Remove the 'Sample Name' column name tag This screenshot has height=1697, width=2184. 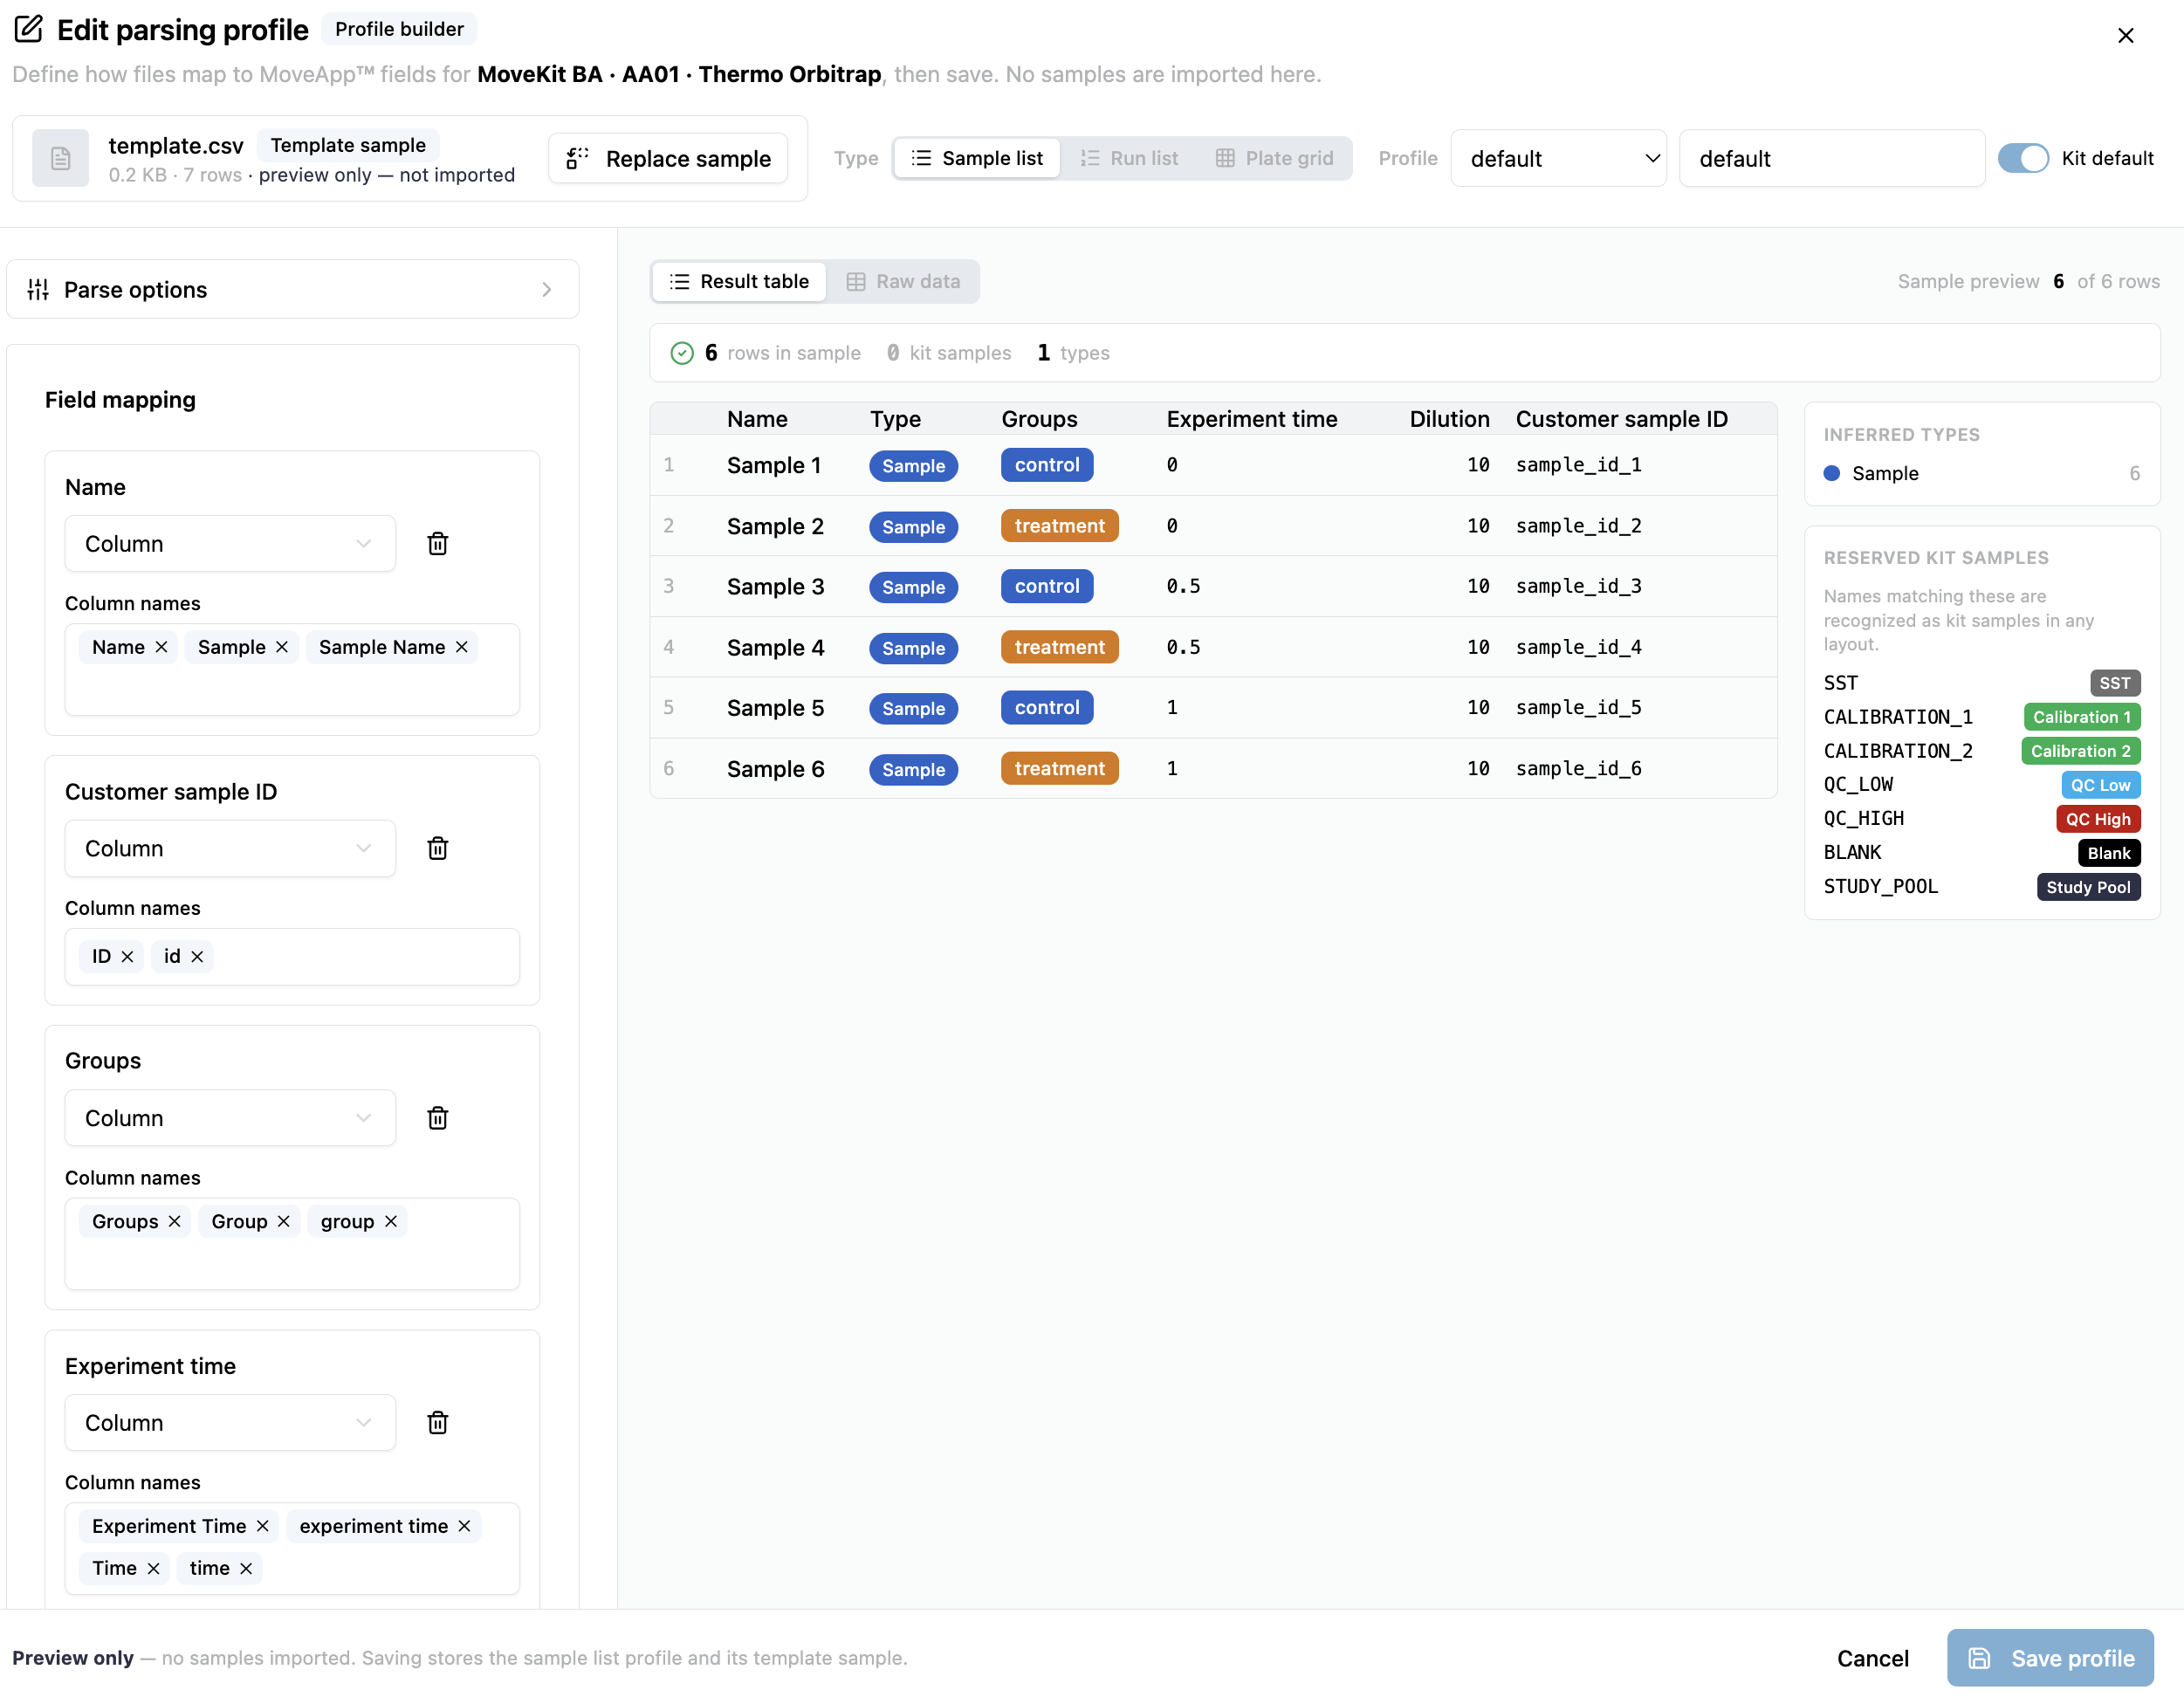[462, 647]
